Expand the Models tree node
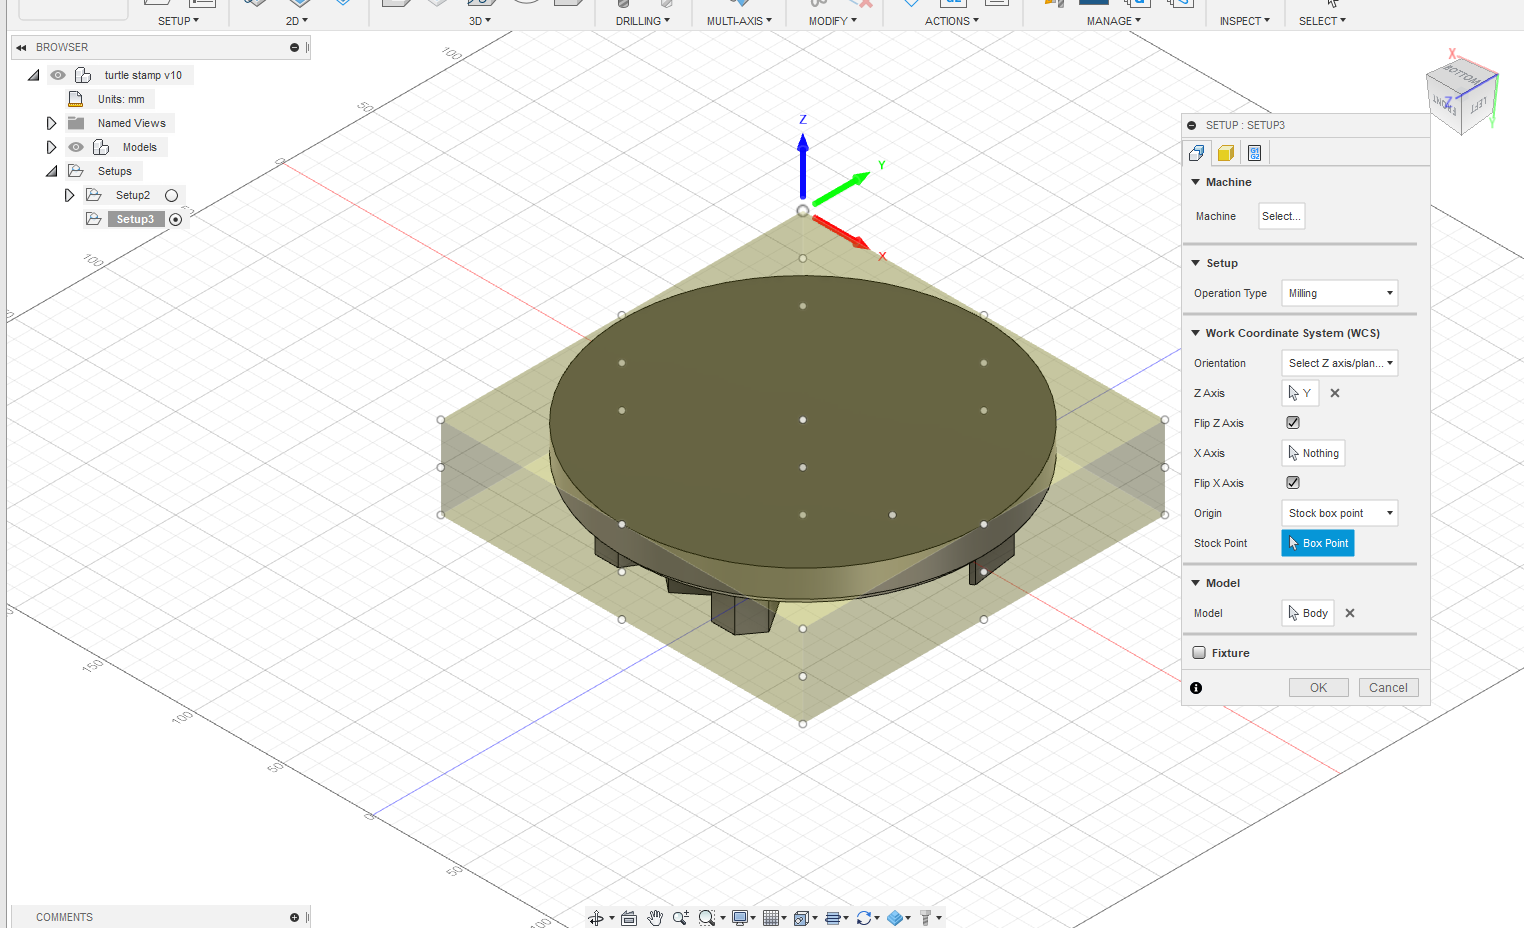This screenshot has width=1524, height=928. tap(51, 147)
